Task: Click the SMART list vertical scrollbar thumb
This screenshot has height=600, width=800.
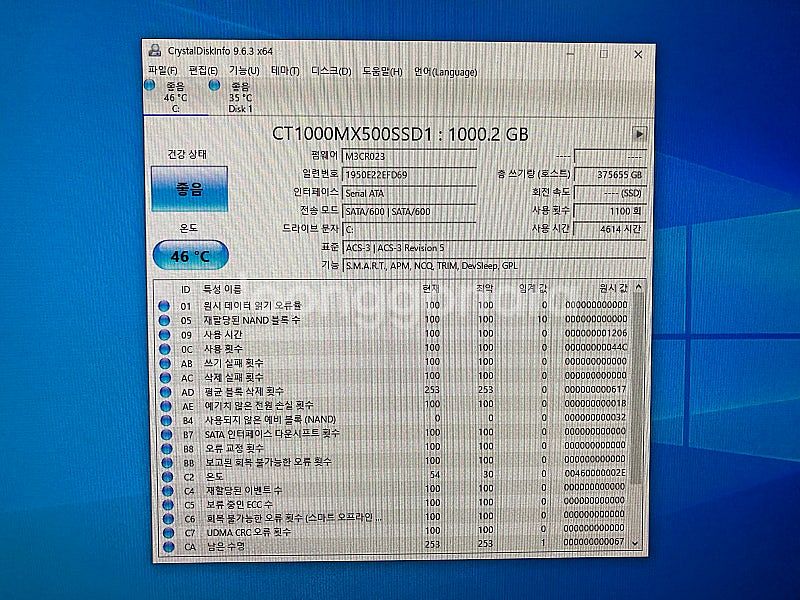Action: (x=637, y=390)
